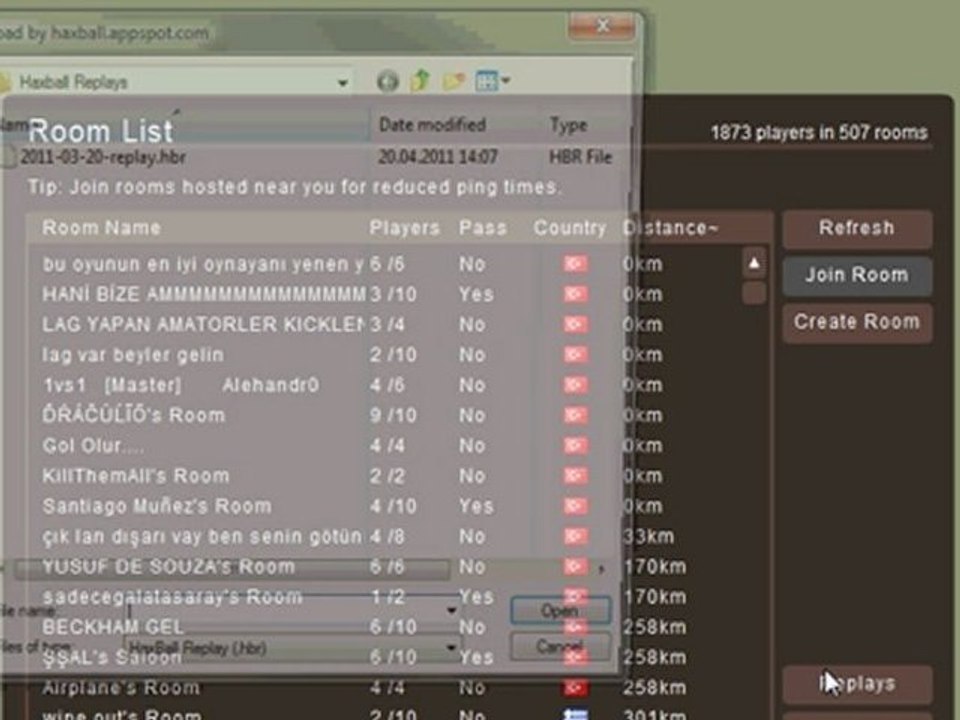
Task: Click the '1873 players in 507 rooms' counter
Action: click(819, 133)
